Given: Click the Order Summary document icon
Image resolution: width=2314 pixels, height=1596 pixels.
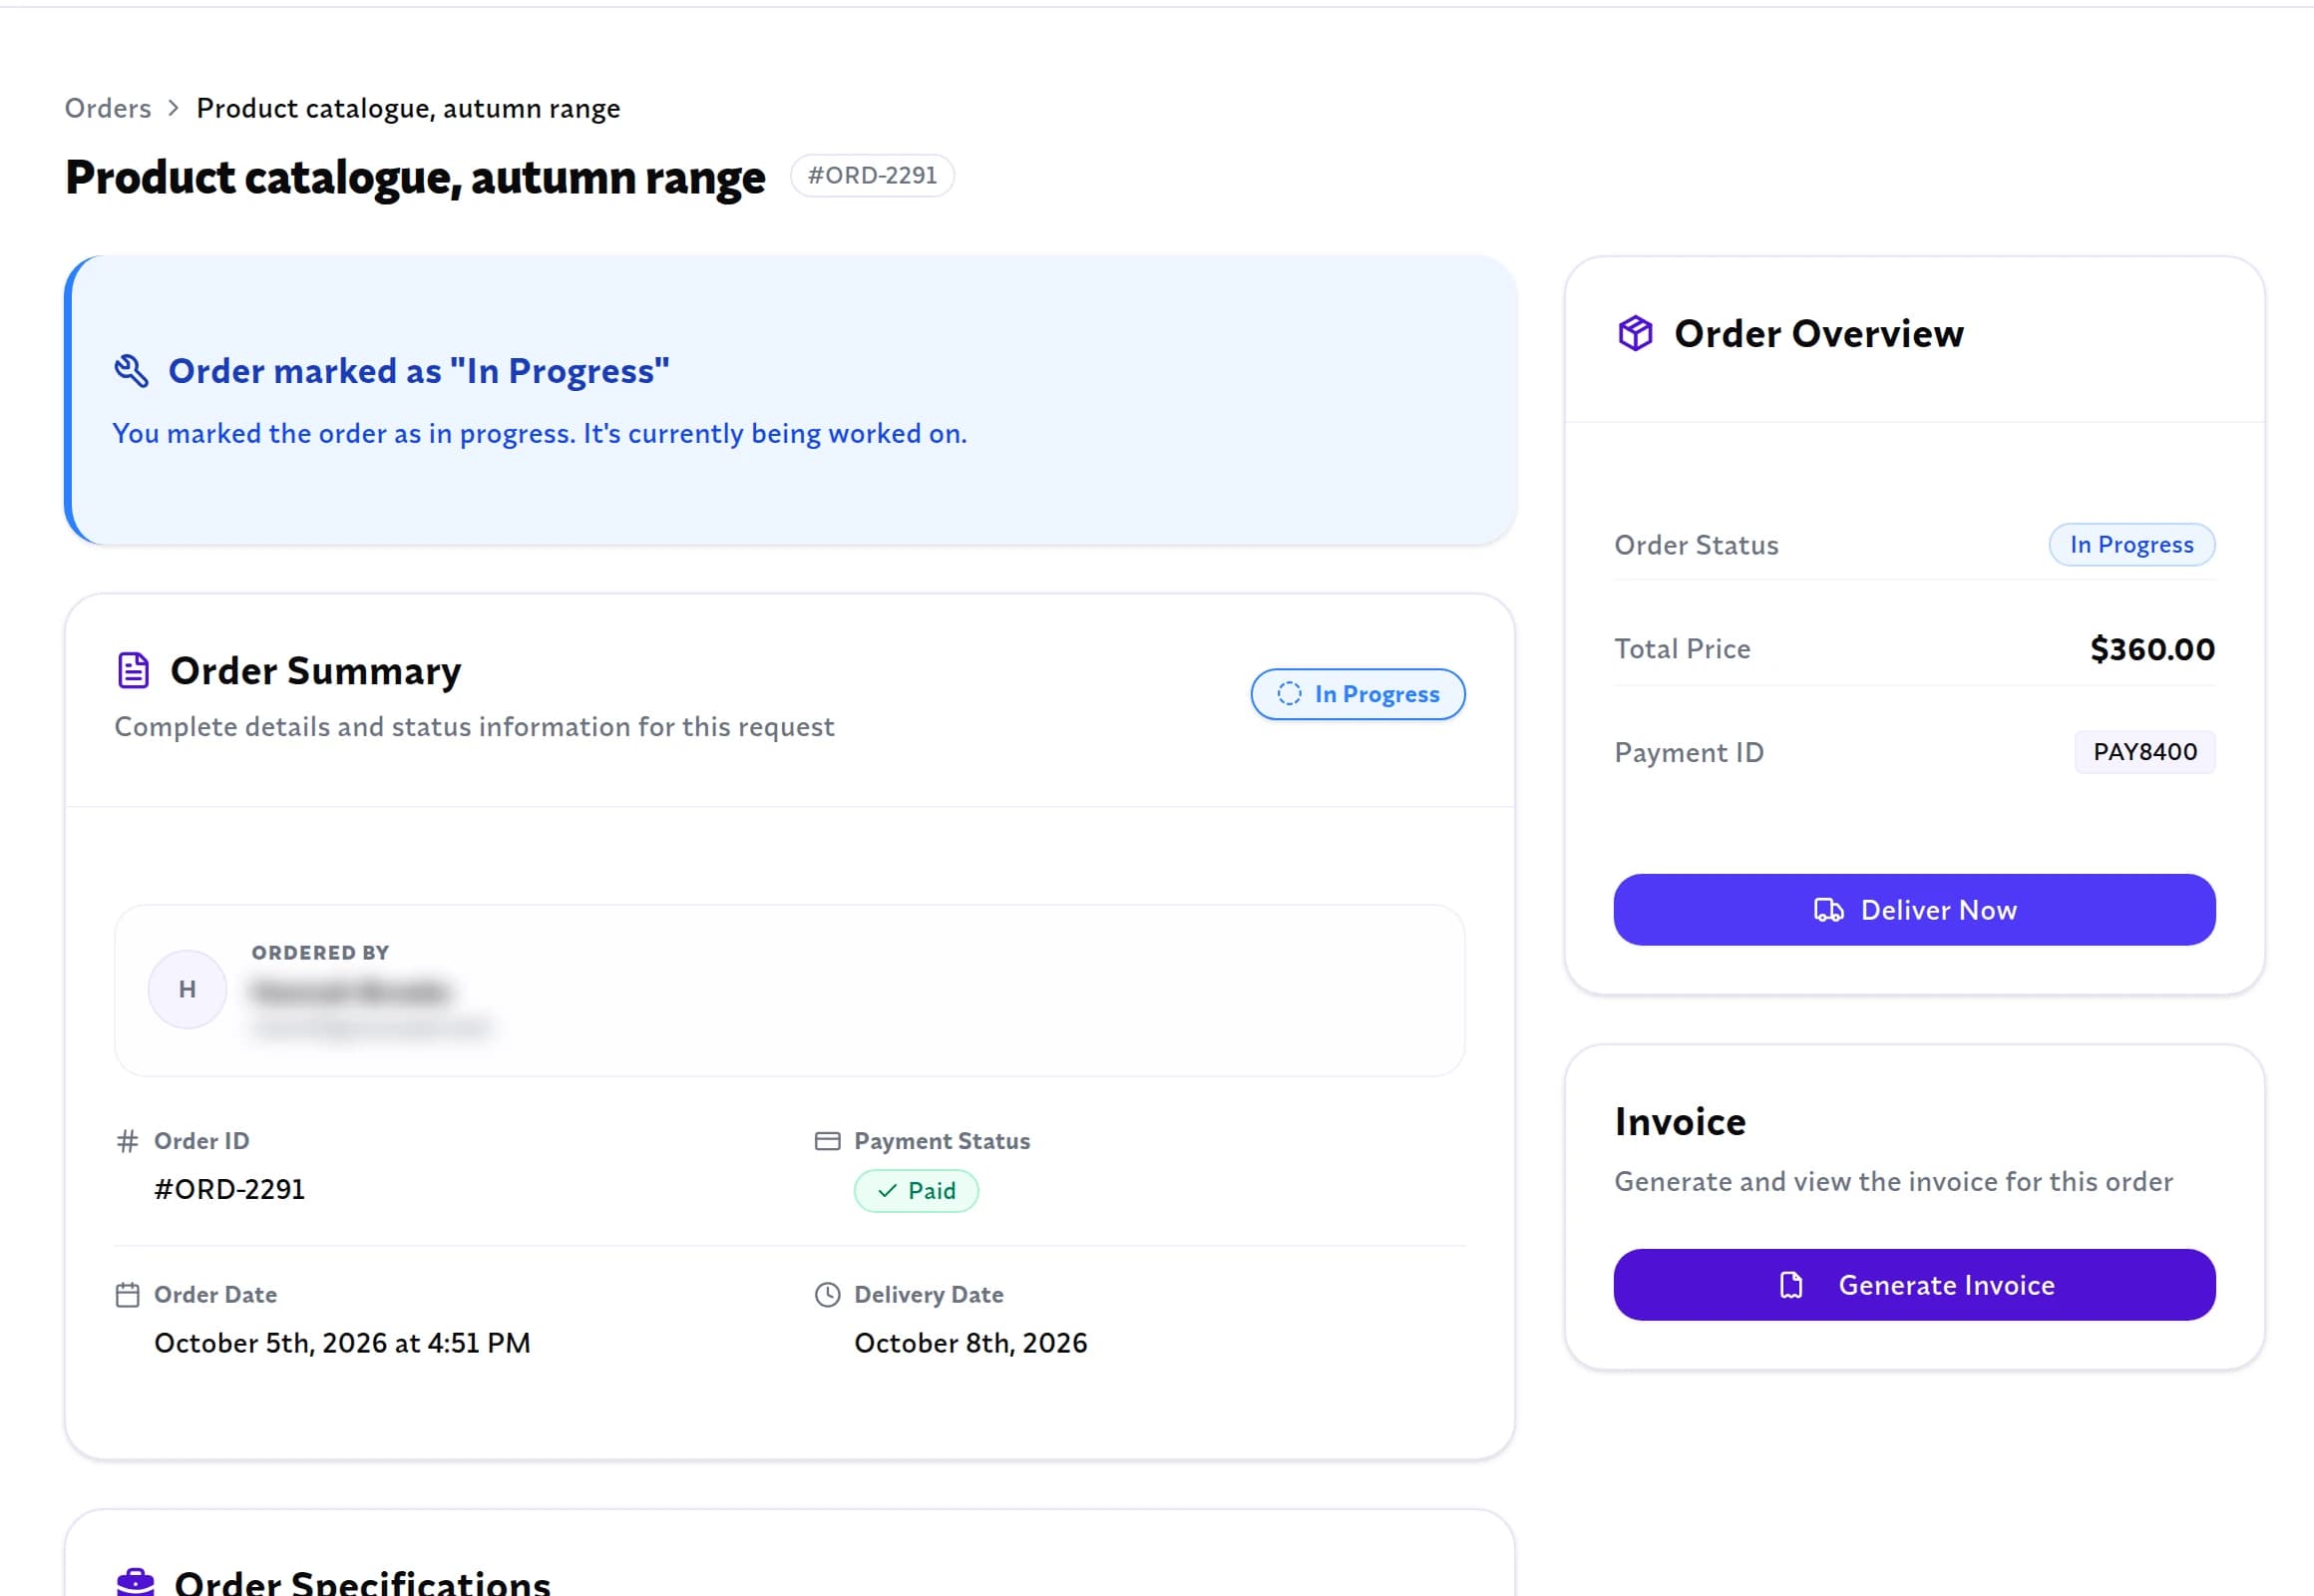Looking at the screenshot, I should tap(133, 670).
